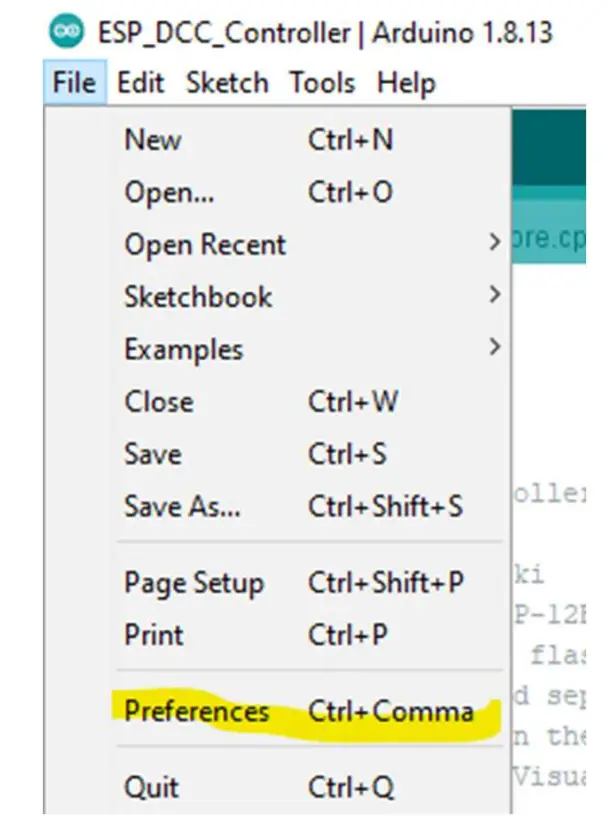Screen dimensions: 607x828
Task: Click the highlighted Preferences entry
Action: pyautogui.click(x=196, y=712)
